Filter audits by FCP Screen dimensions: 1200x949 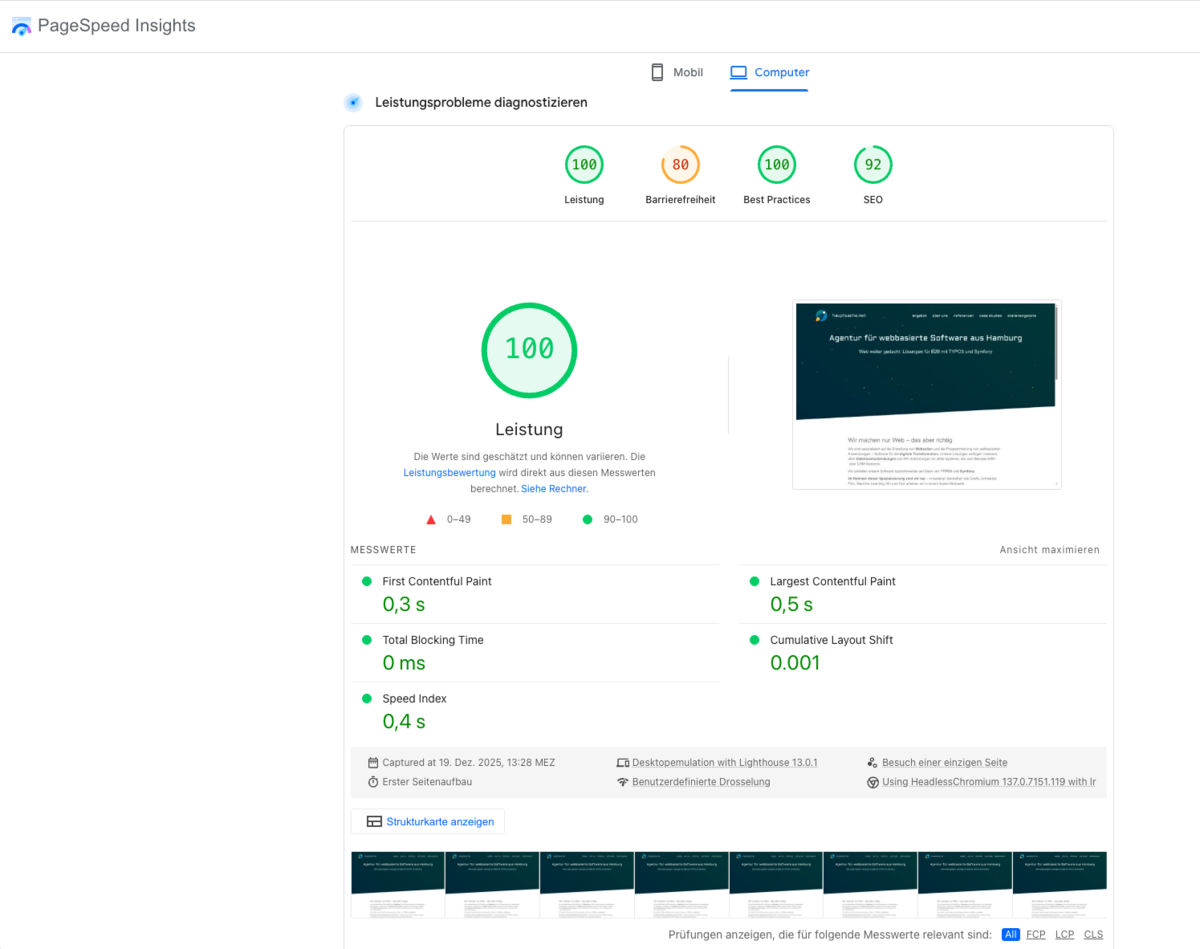tap(1036, 935)
